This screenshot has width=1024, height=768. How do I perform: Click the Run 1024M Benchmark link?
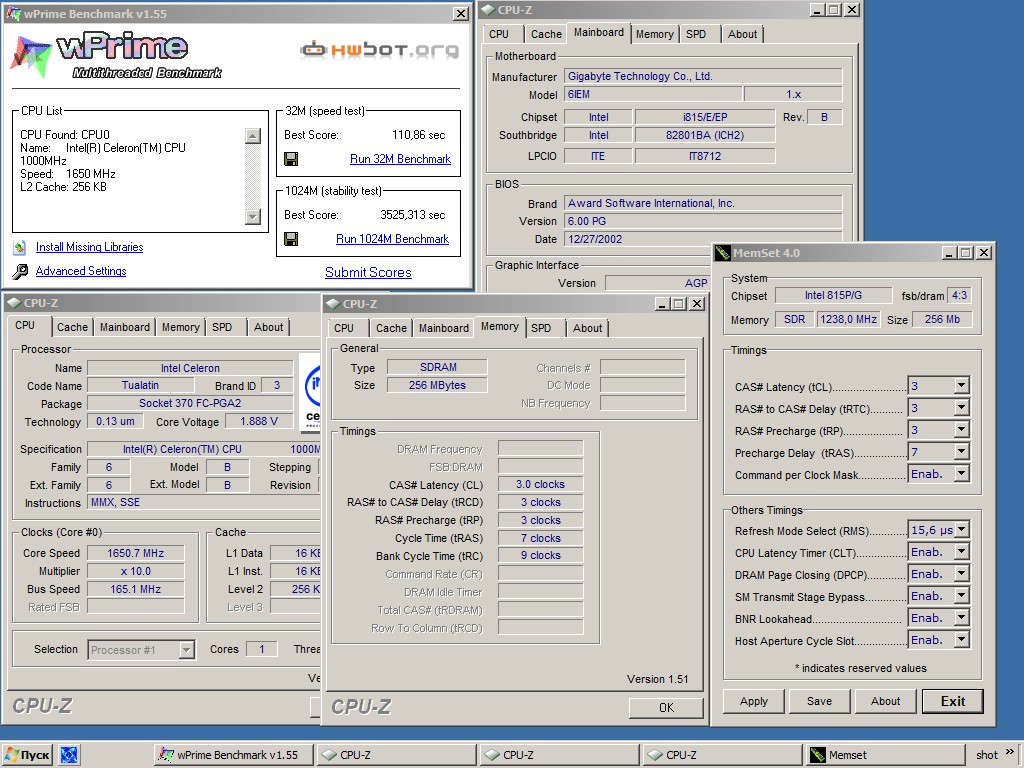click(x=392, y=239)
